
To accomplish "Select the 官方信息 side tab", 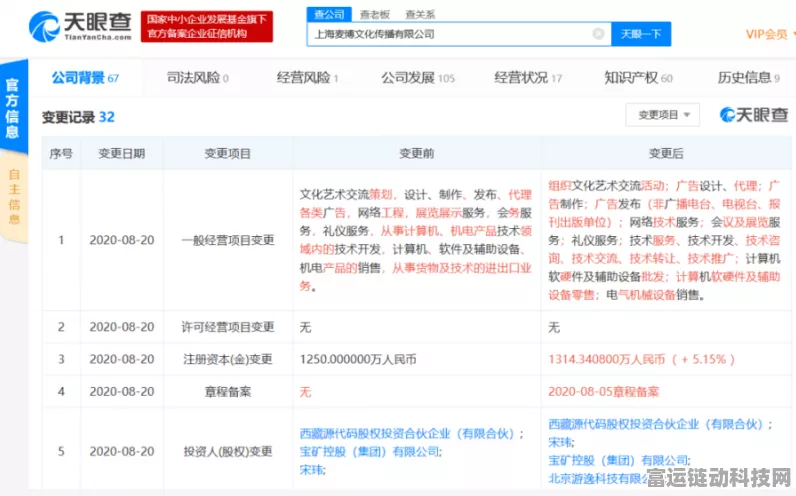I will coord(13,108).
